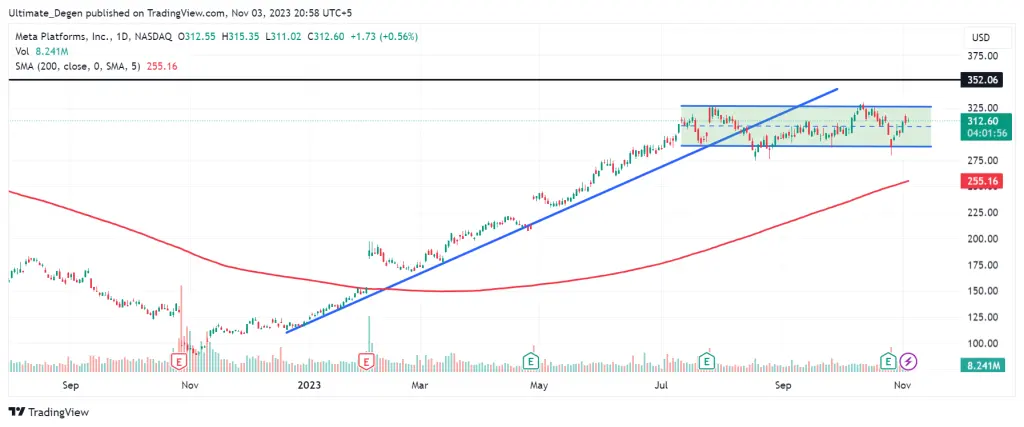Click the USD currency label

pos(981,36)
